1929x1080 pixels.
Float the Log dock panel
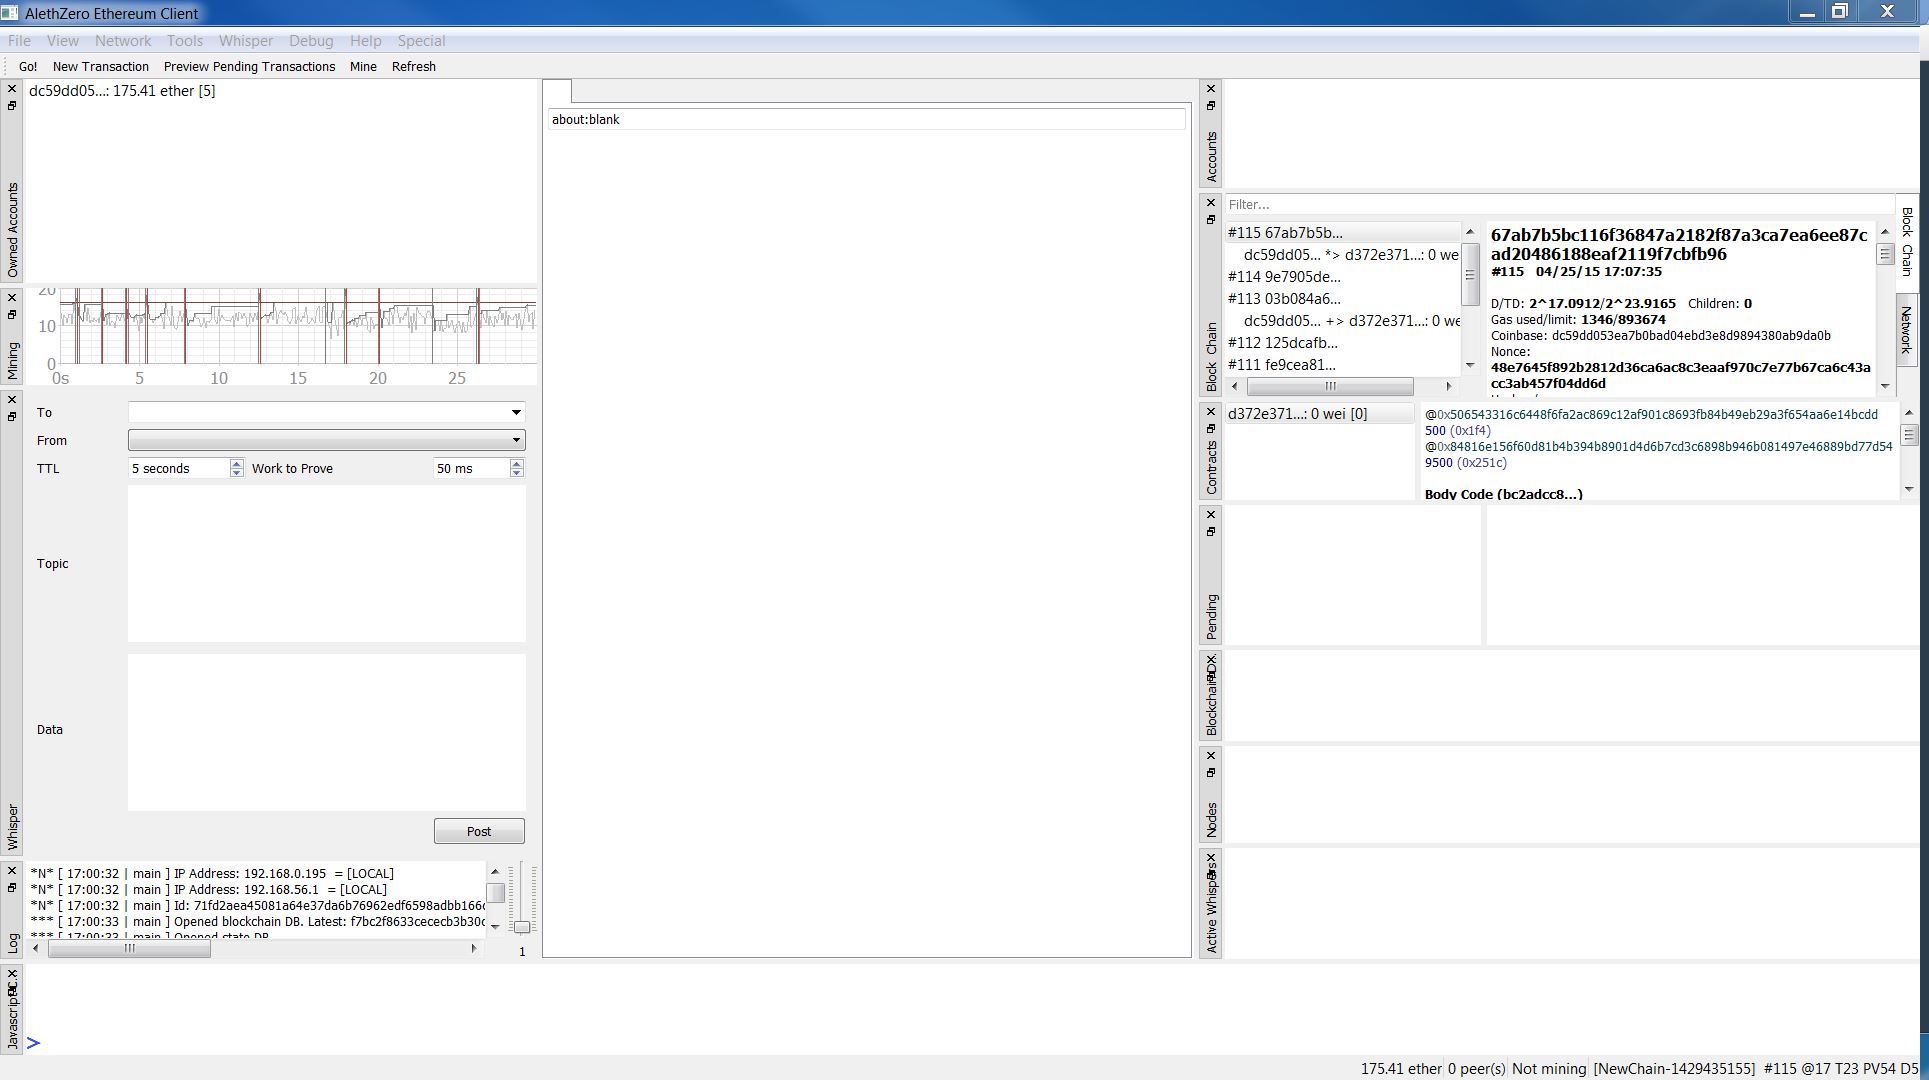(12, 887)
